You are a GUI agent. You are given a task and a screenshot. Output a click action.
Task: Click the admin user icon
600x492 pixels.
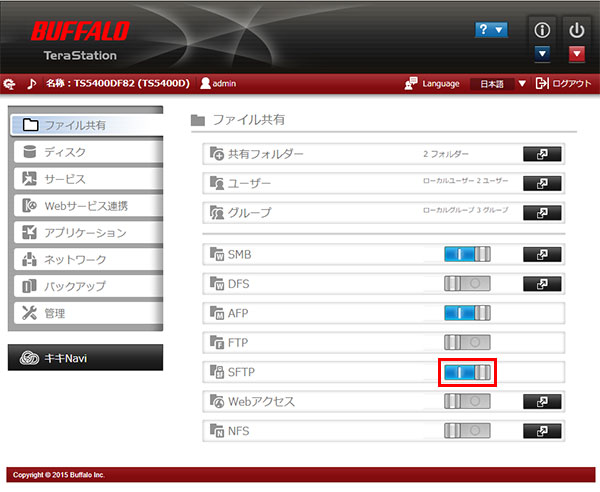click(x=205, y=83)
